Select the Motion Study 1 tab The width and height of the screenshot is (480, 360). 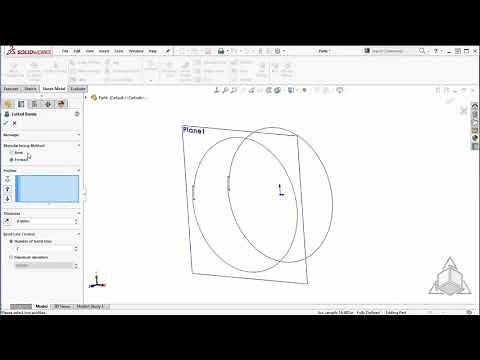click(90, 306)
